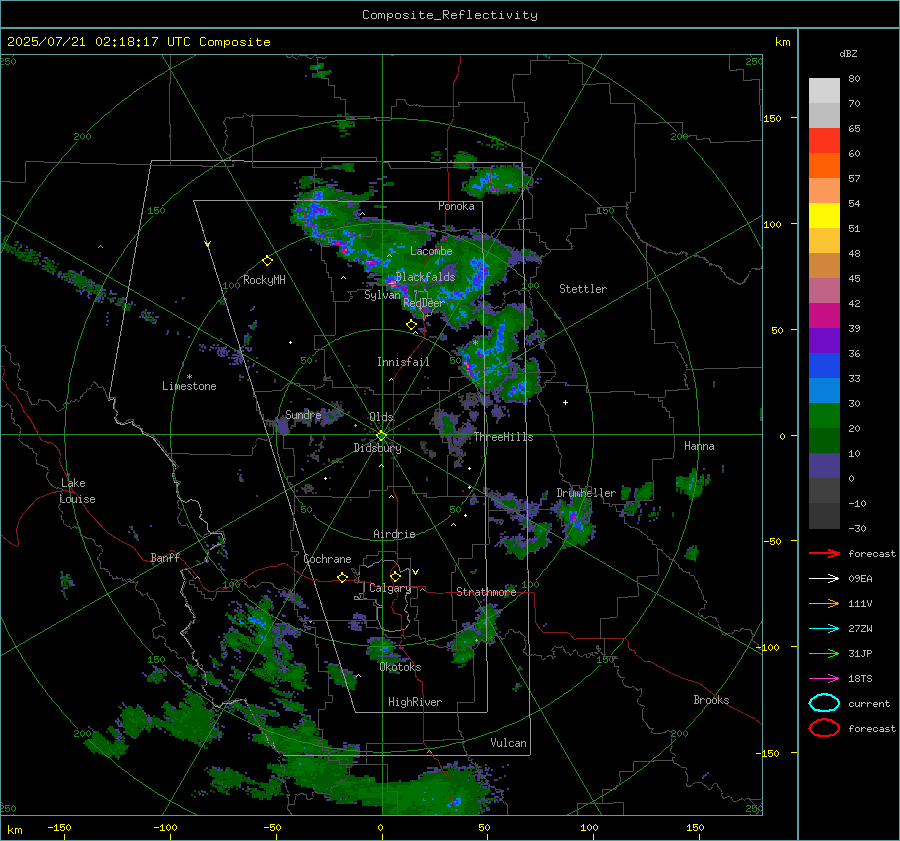Click the green 31JP arrow legend icon
Screen dimensions: 900x841
tap(824, 653)
